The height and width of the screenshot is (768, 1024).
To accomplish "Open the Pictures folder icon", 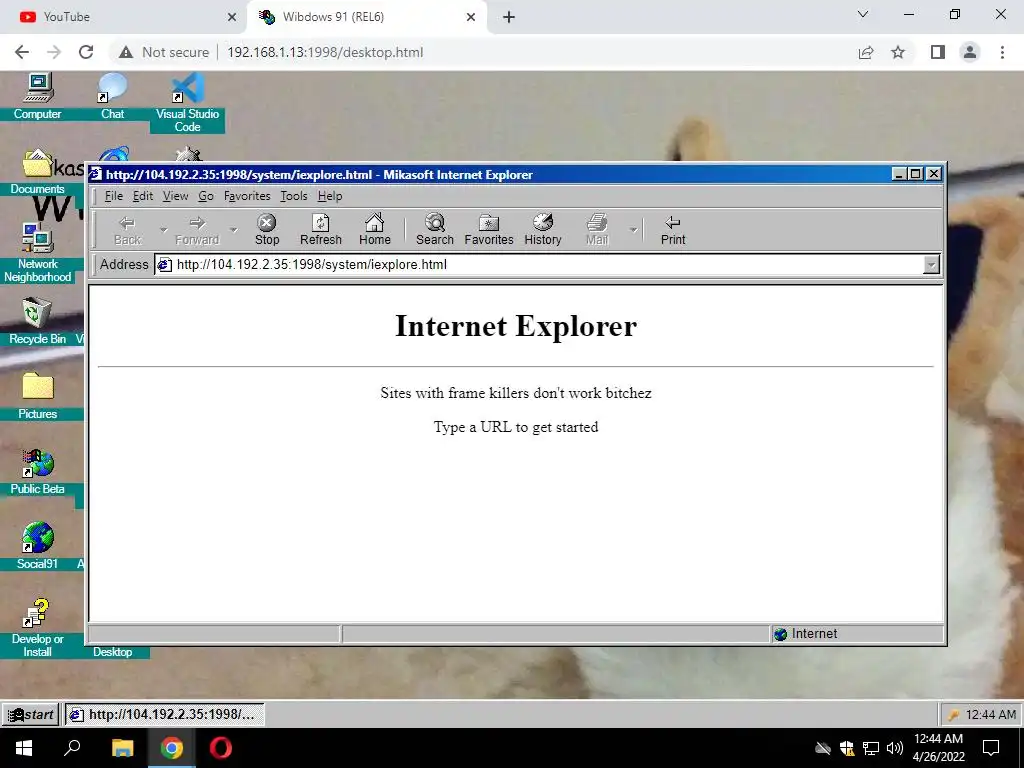I will pos(37,396).
